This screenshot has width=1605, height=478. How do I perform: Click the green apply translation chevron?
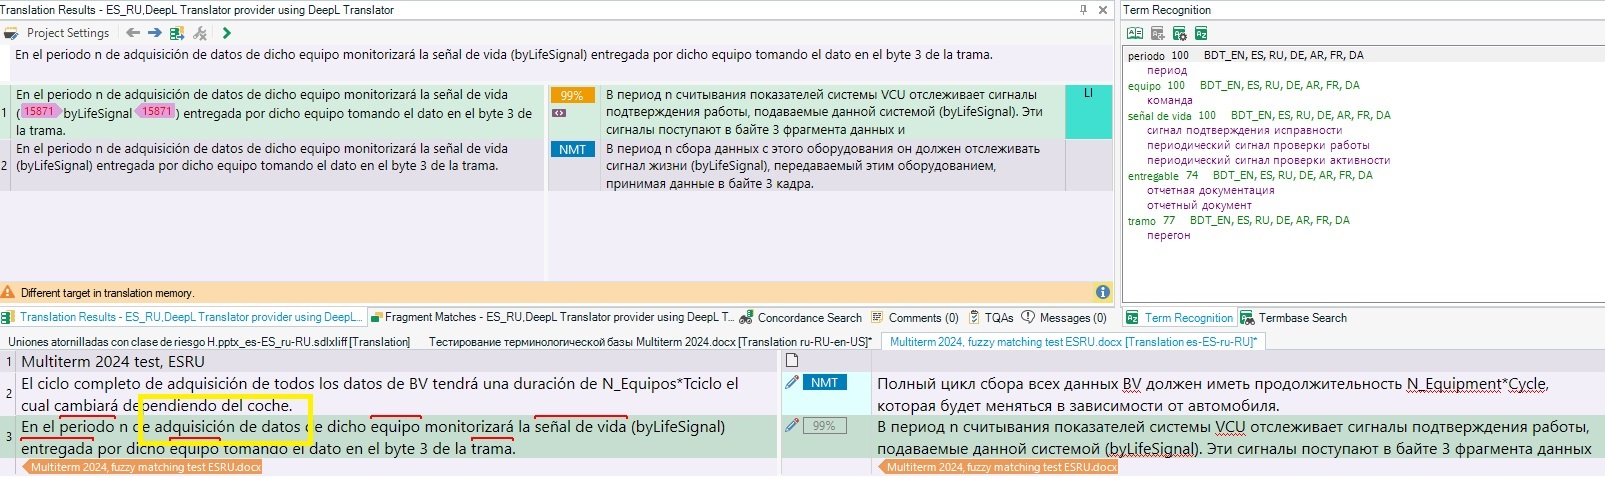tap(226, 33)
